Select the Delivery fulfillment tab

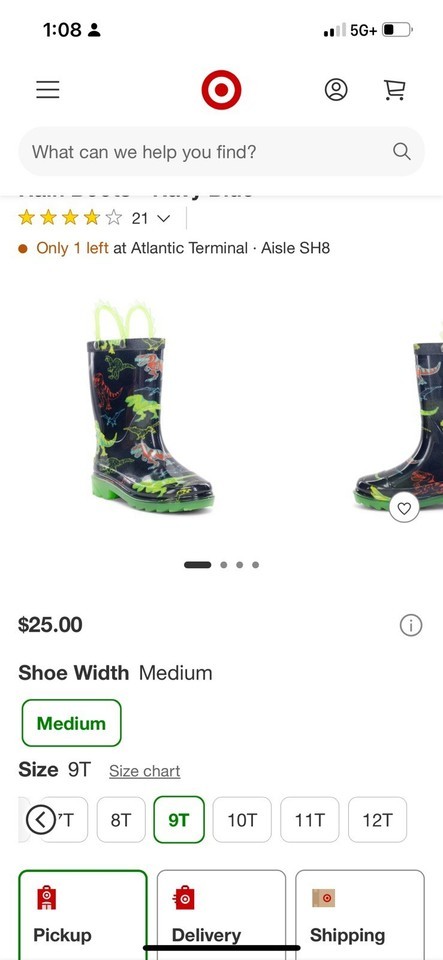pyautogui.click(x=222, y=915)
